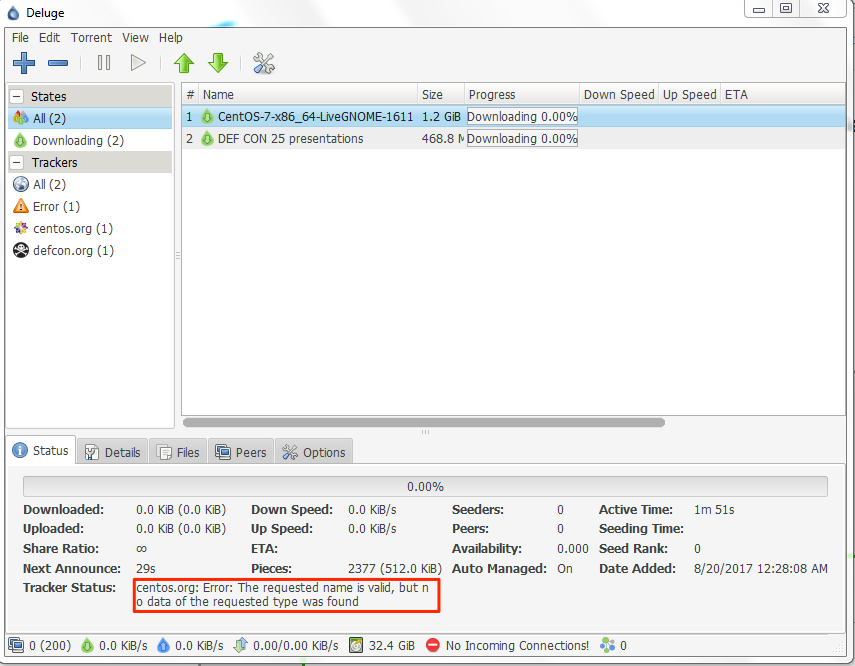Click the No Incoming Connections warning icon
The width and height of the screenshot is (855, 666).
tap(433, 645)
